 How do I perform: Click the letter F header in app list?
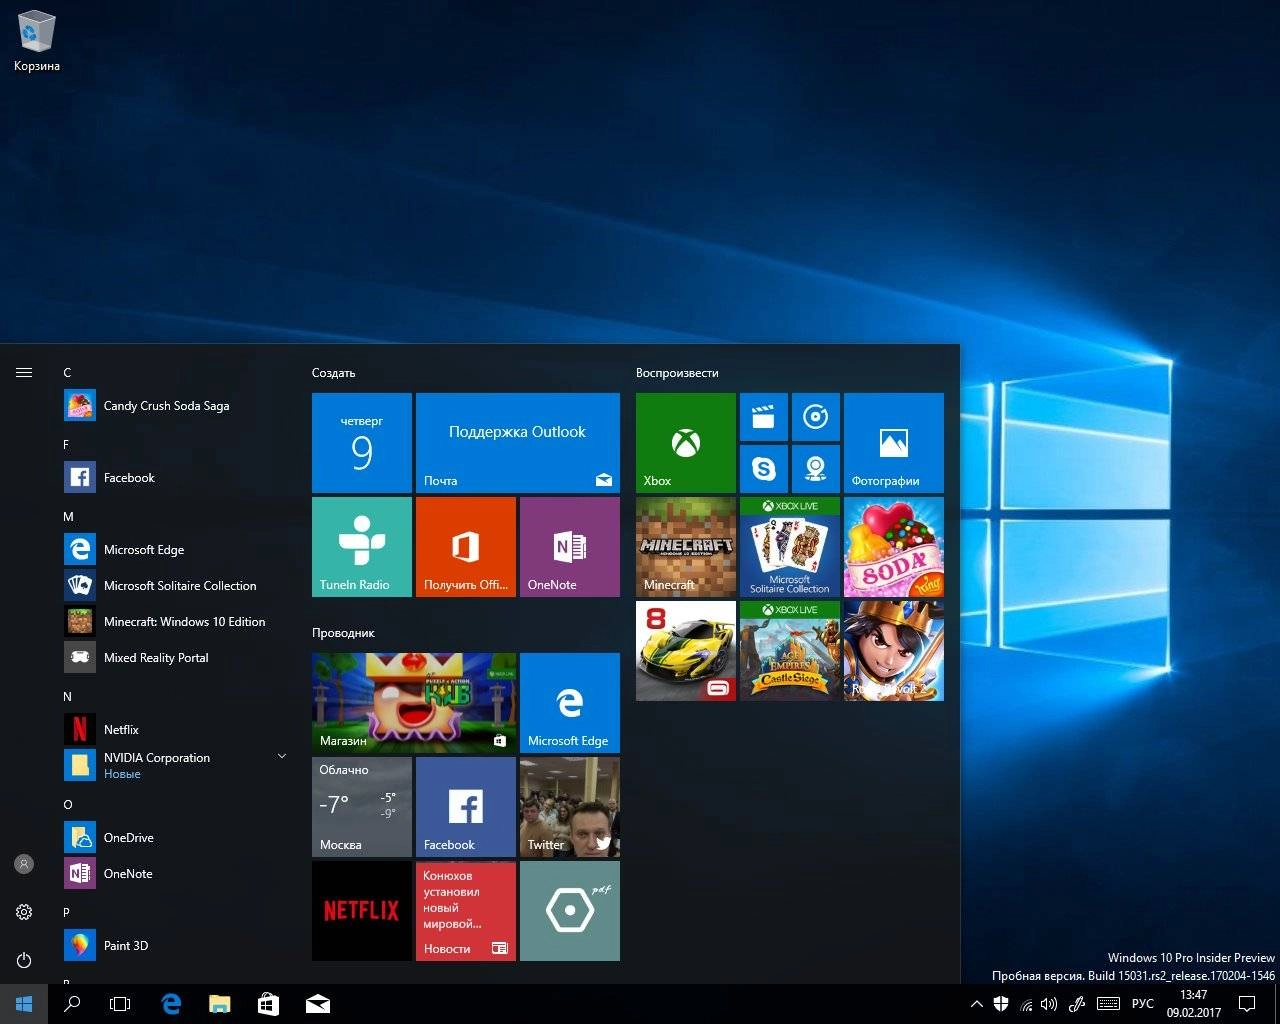click(x=67, y=445)
